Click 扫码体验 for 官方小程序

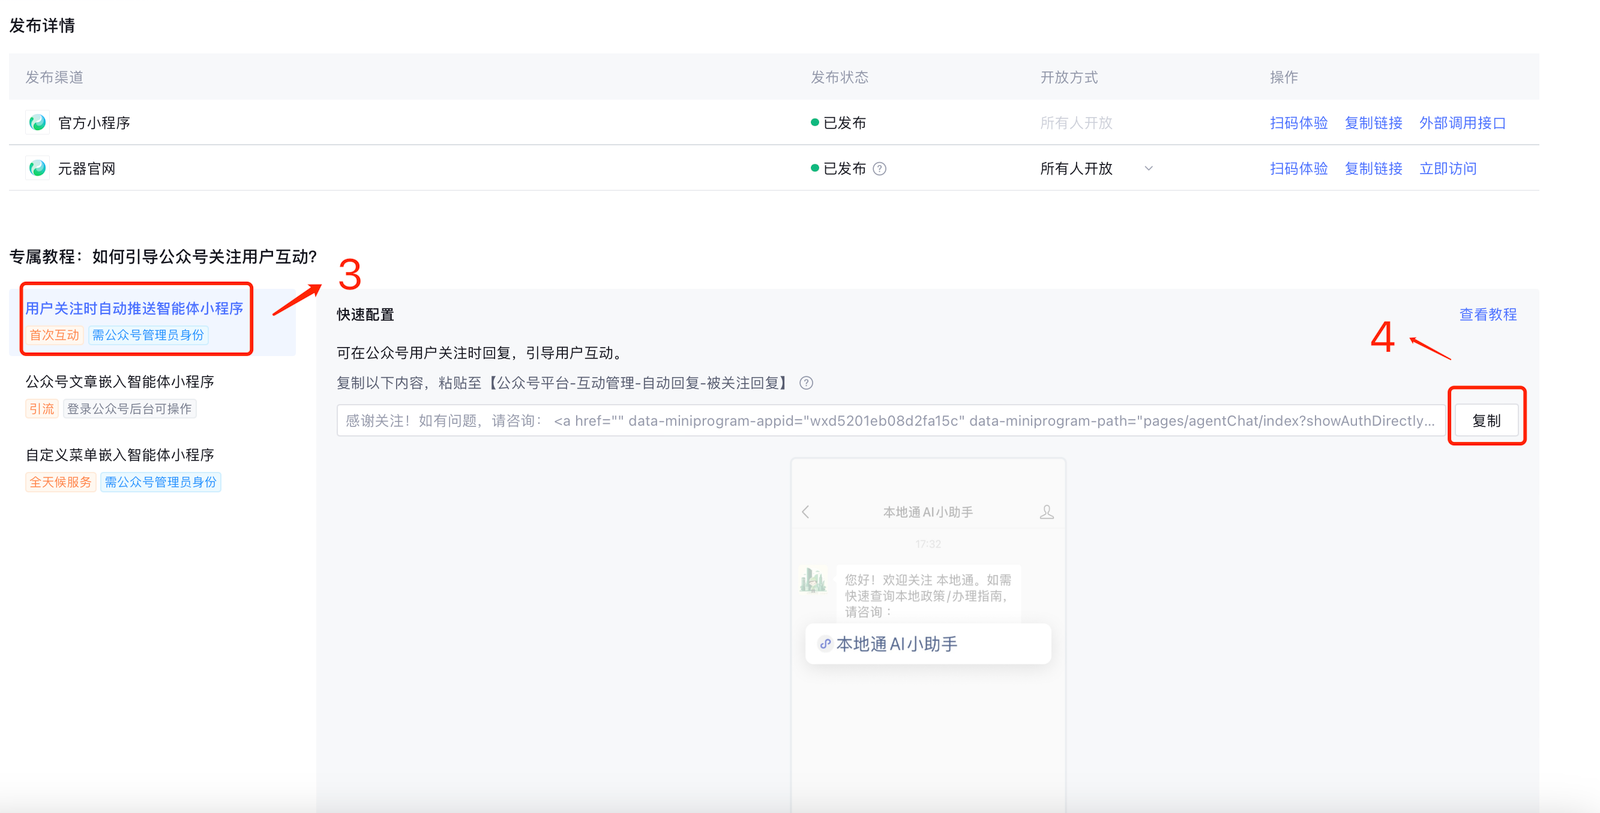[x=1298, y=123]
